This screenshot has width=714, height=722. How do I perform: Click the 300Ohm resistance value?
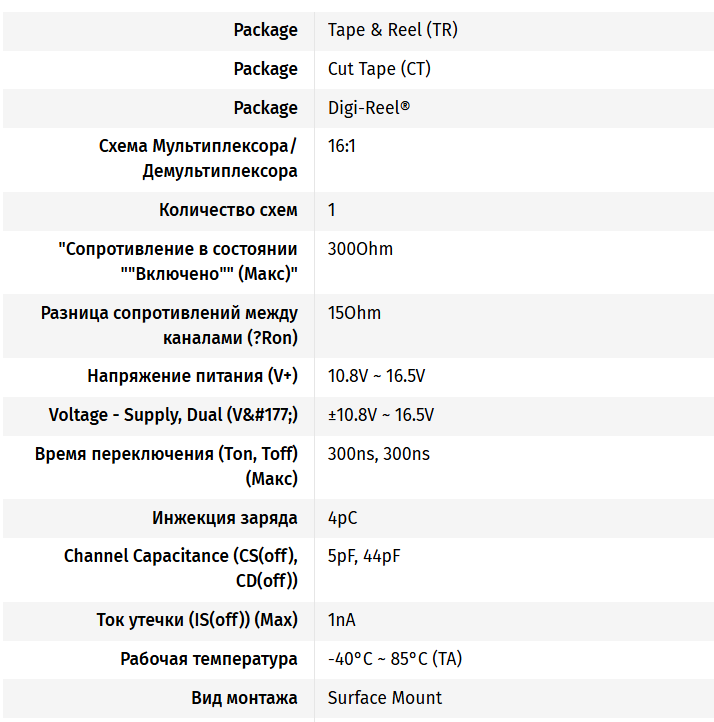click(360, 249)
